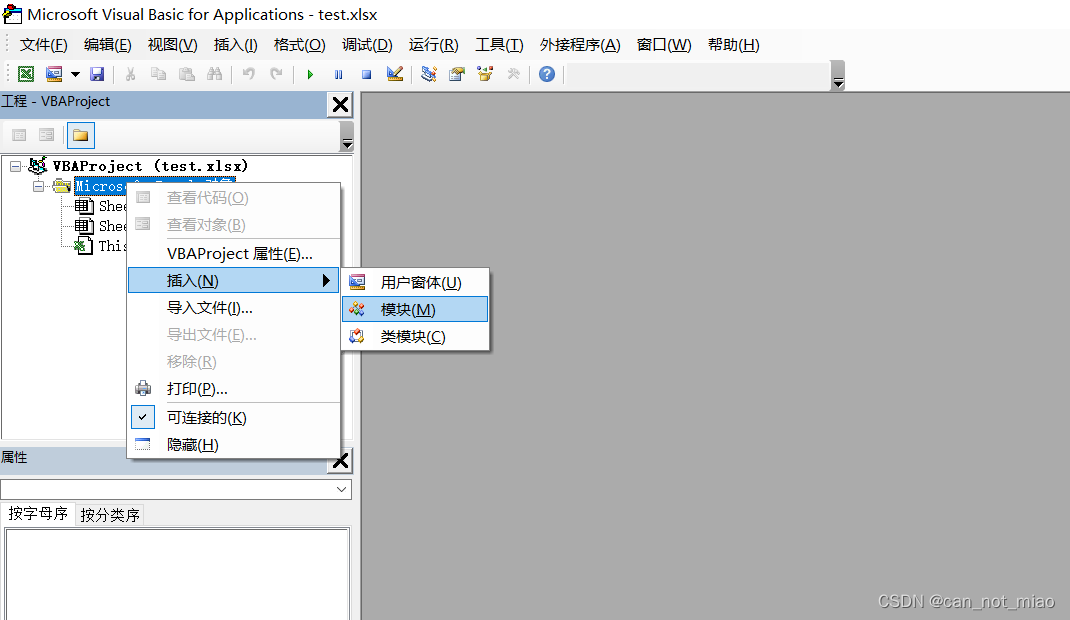The height and width of the screenshot is (620, 1070).
Task: Click the View Microsoft Excel toolbar icon
Action: pyautogui.click(x=26, y=74)
